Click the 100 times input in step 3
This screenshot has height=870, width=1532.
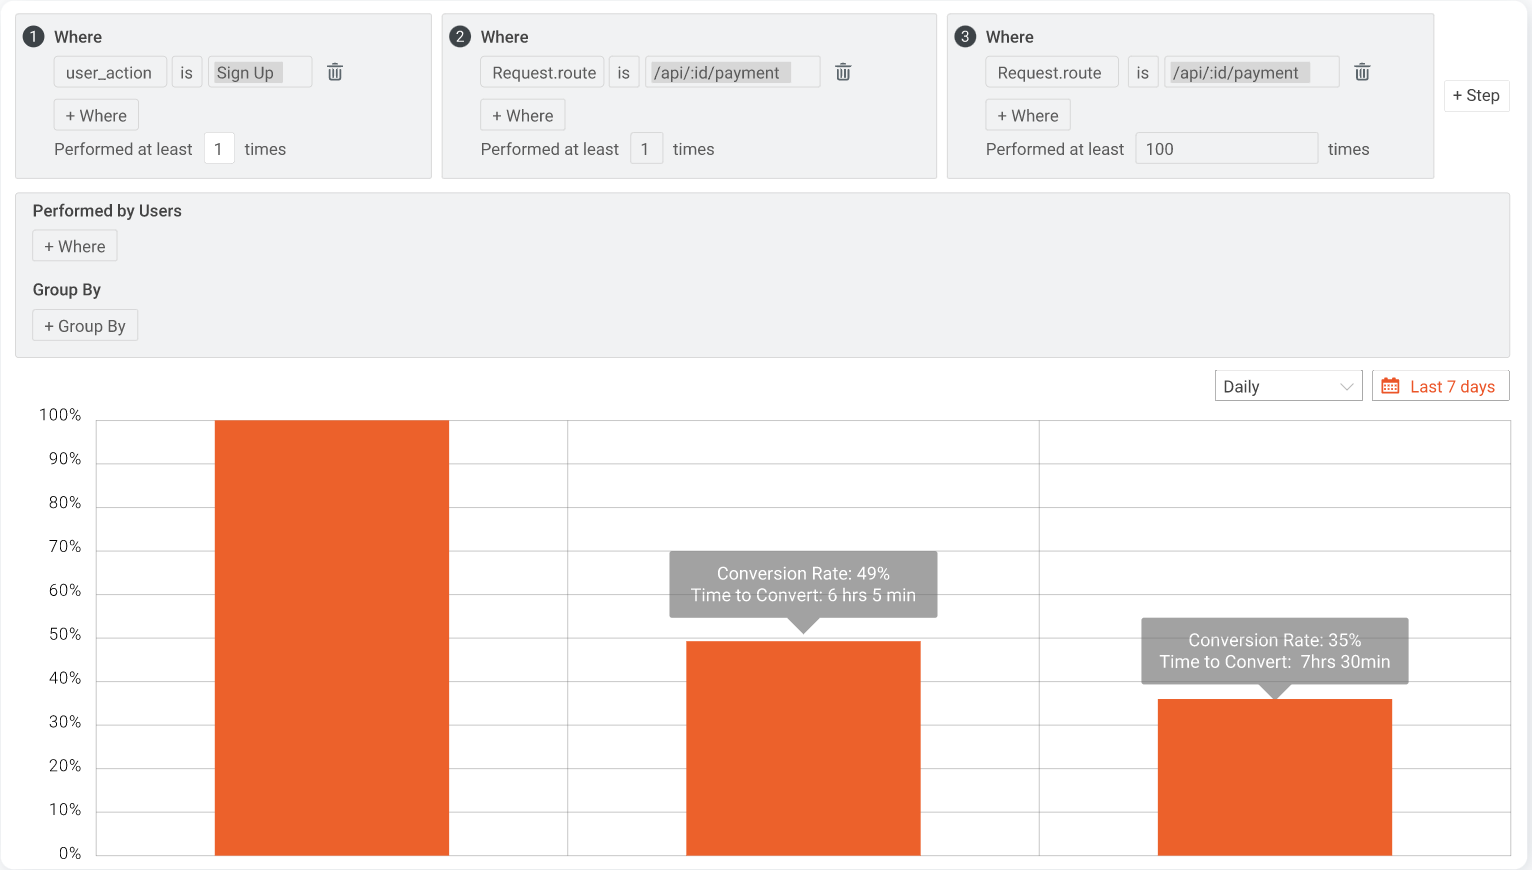tap(1227, 147)
